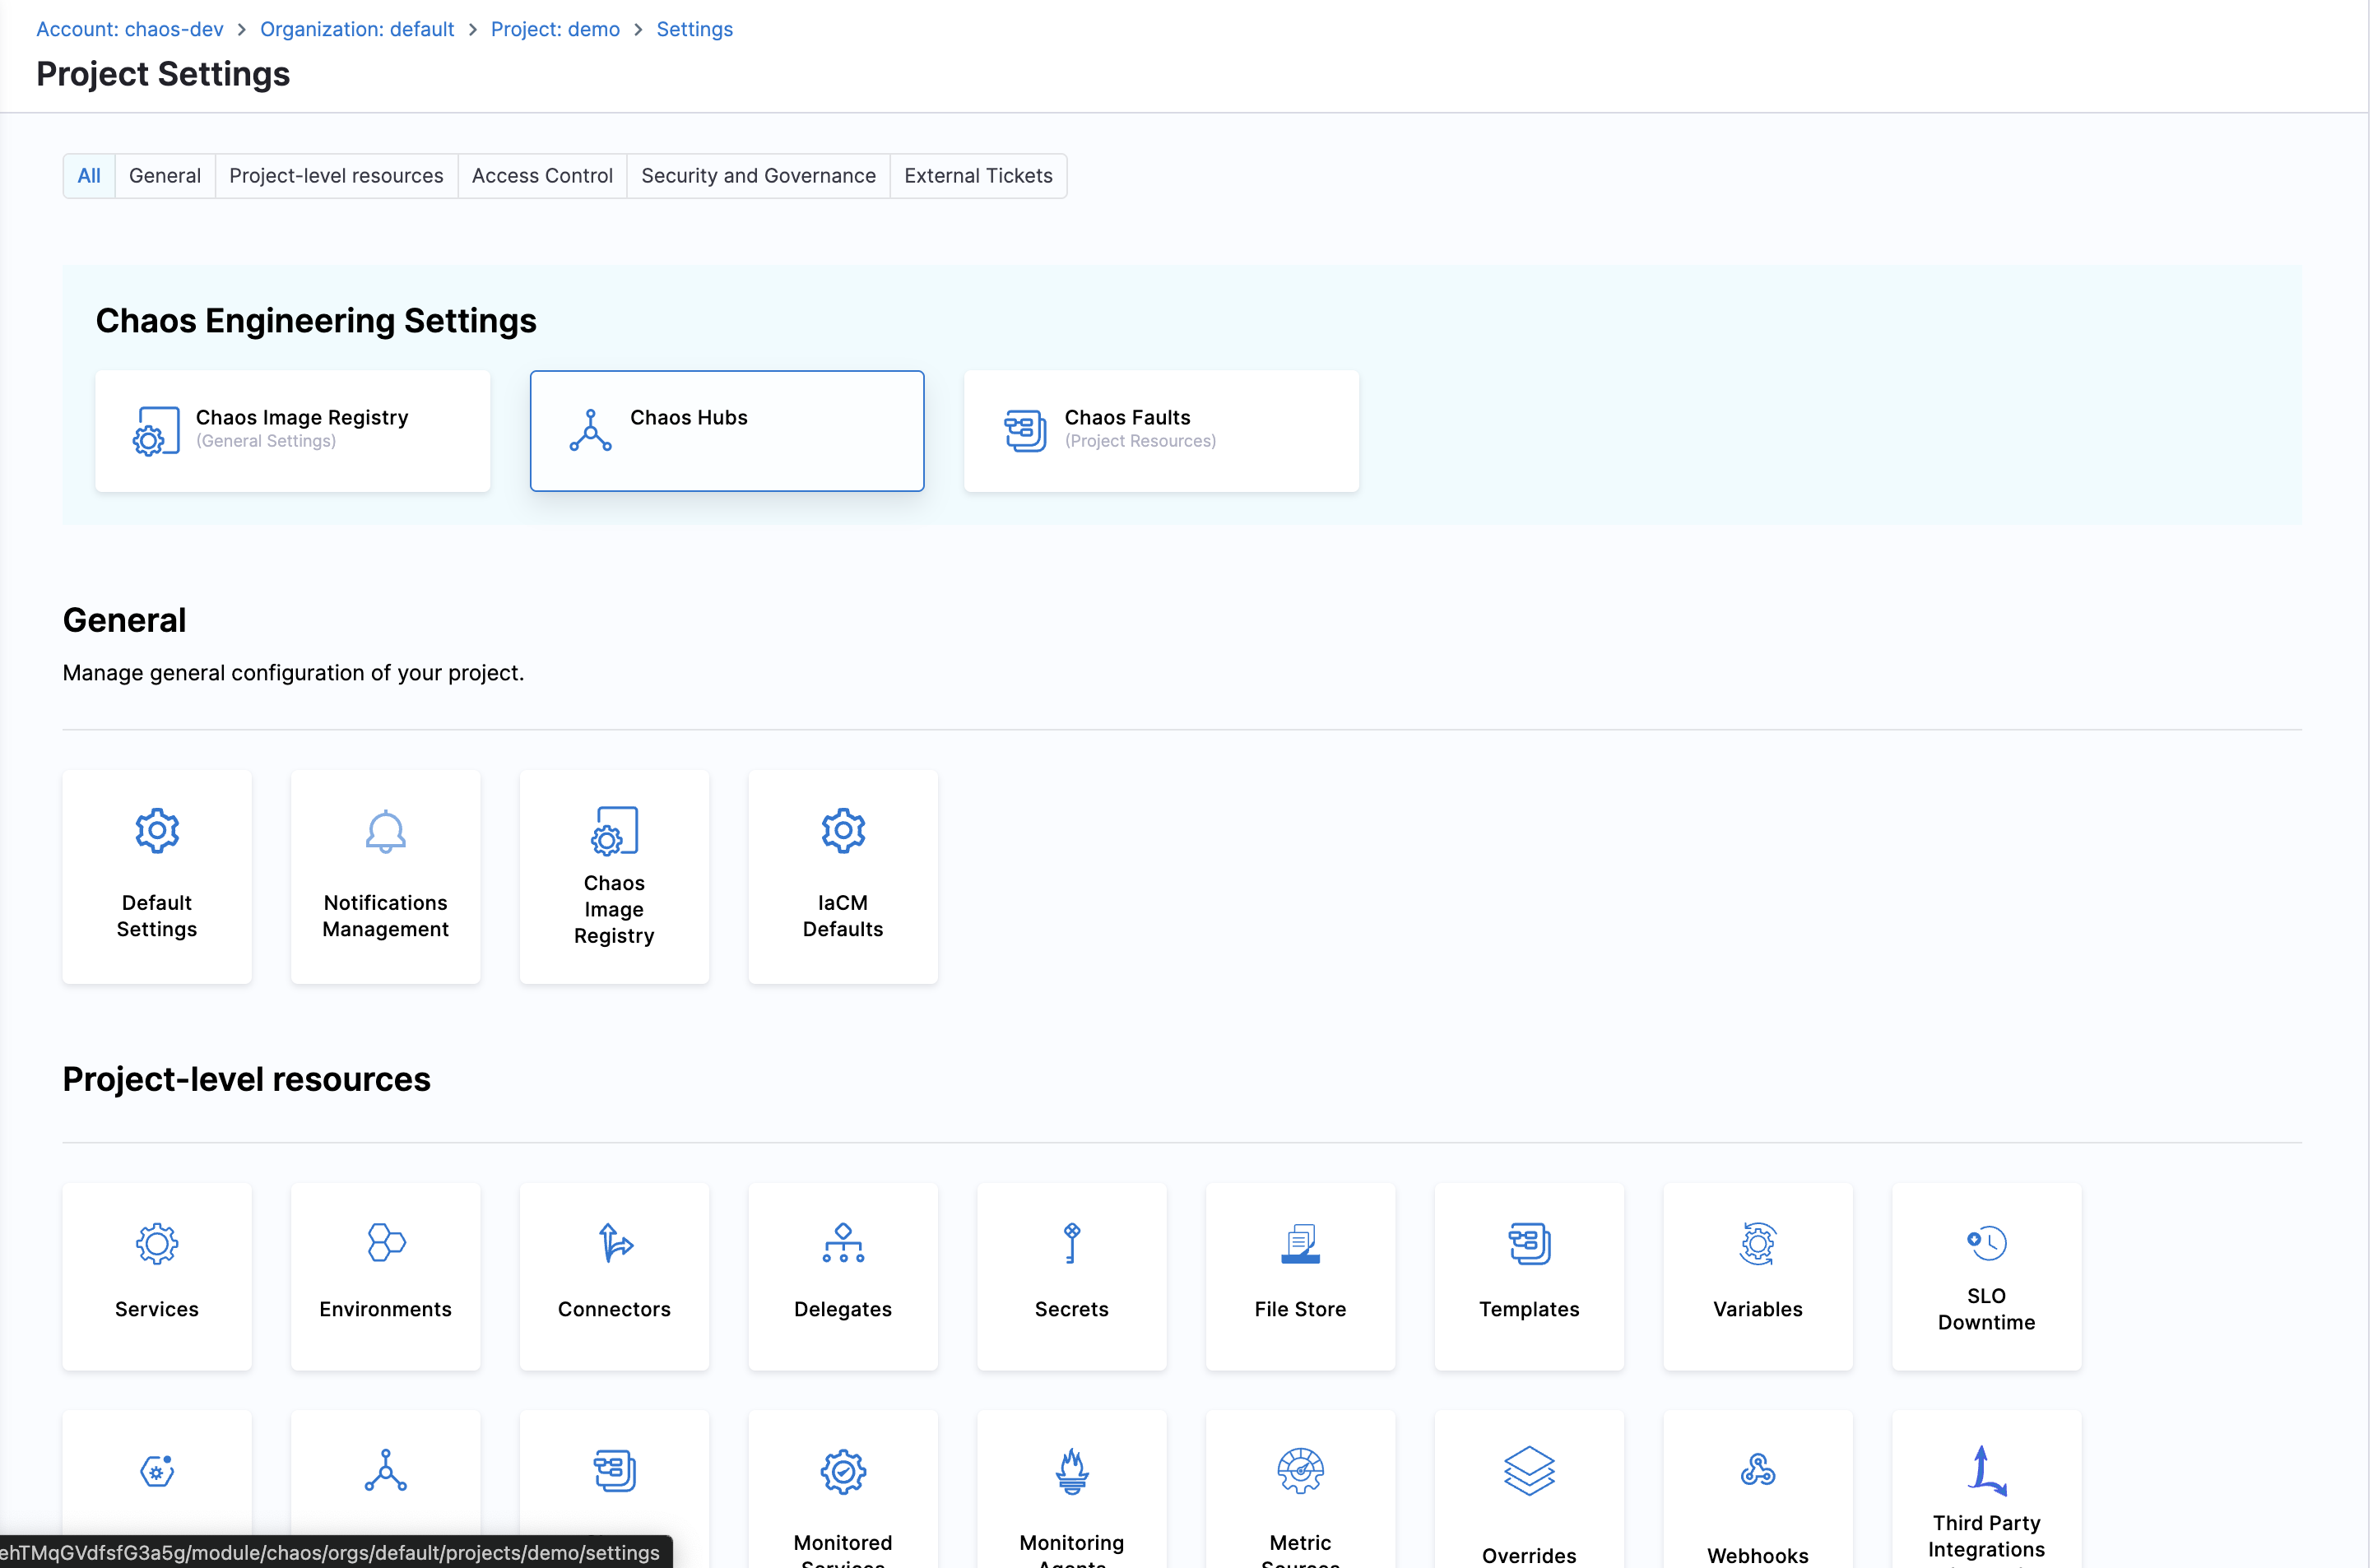Select the Security and Governance tab
This screenshot has height=1568, width=2373.
[758, 176]
